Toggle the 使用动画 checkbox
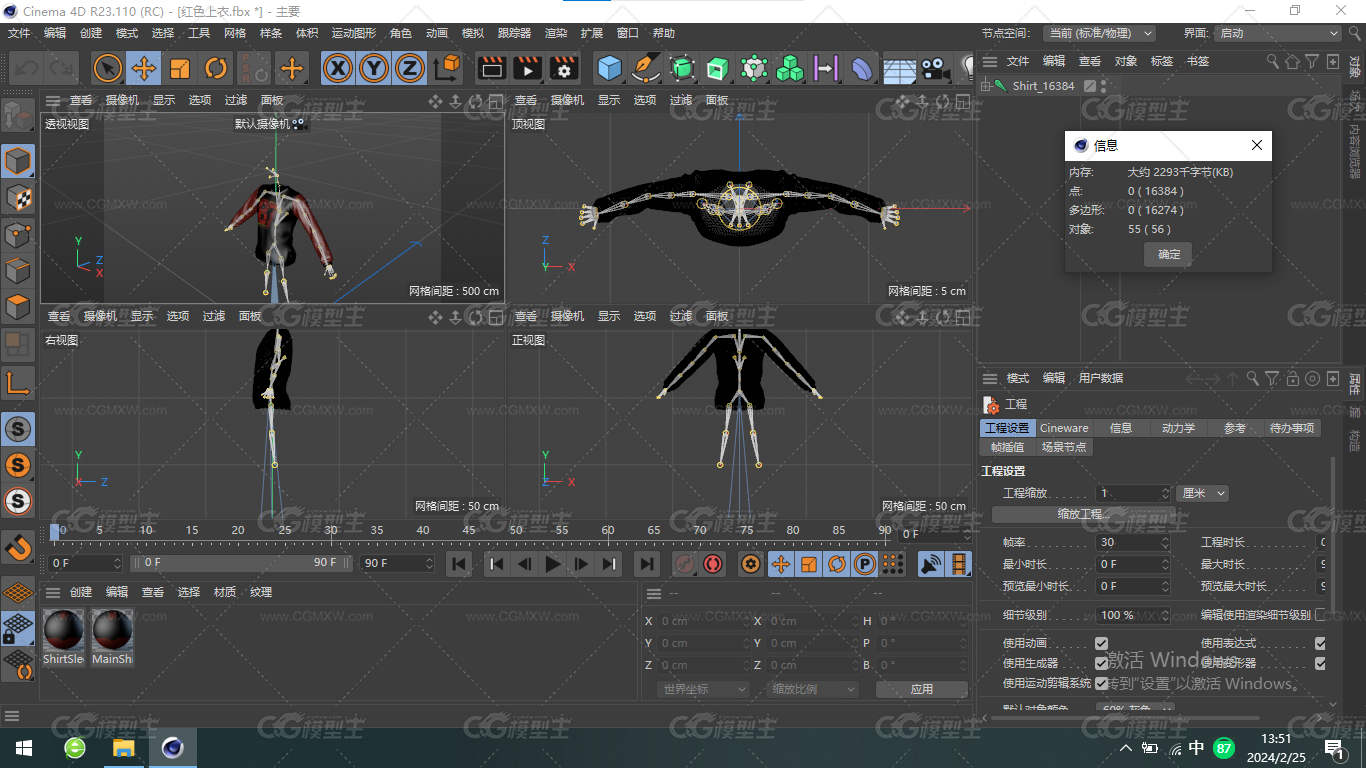1366x768 pixels. [x=1101, y=643]
